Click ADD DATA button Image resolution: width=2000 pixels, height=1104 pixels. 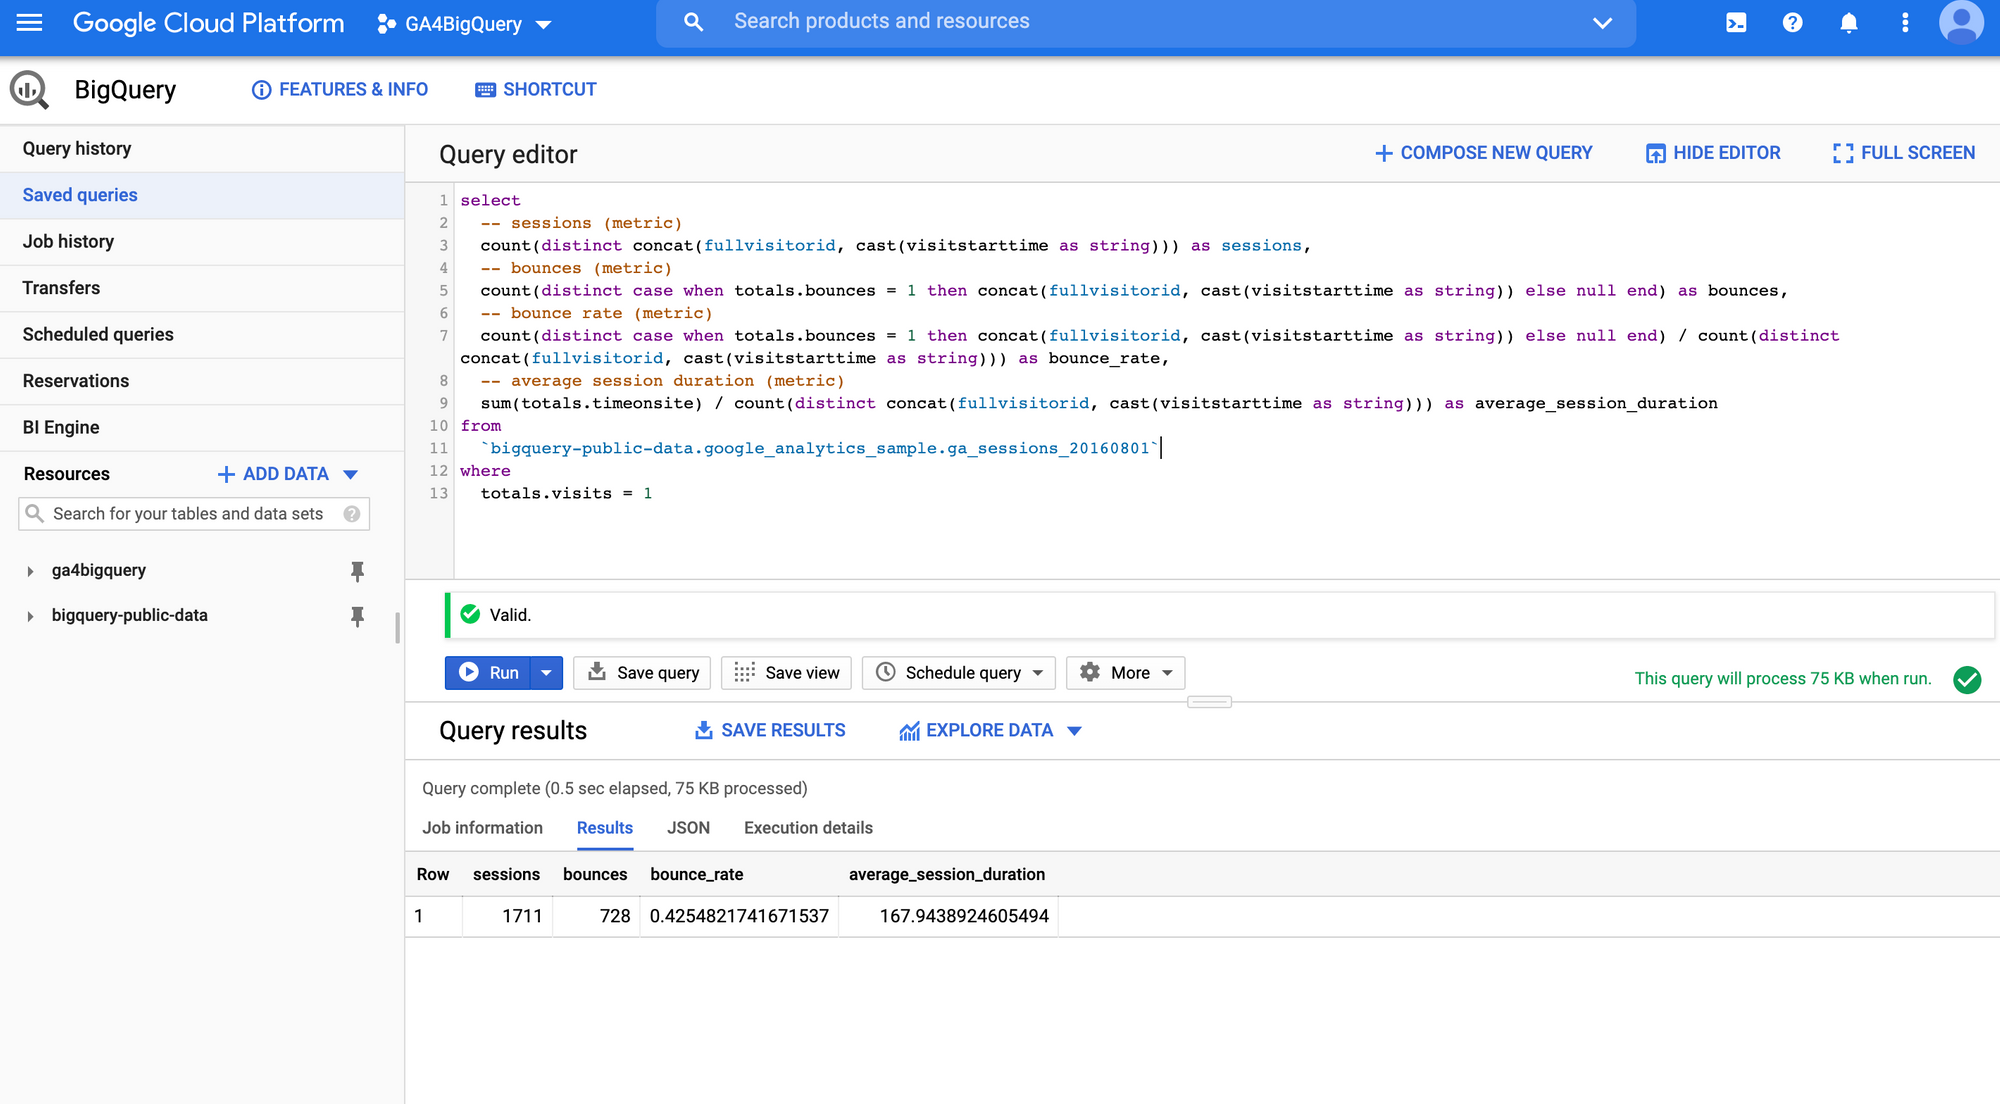pyautogui.click(x=274, y=474)
